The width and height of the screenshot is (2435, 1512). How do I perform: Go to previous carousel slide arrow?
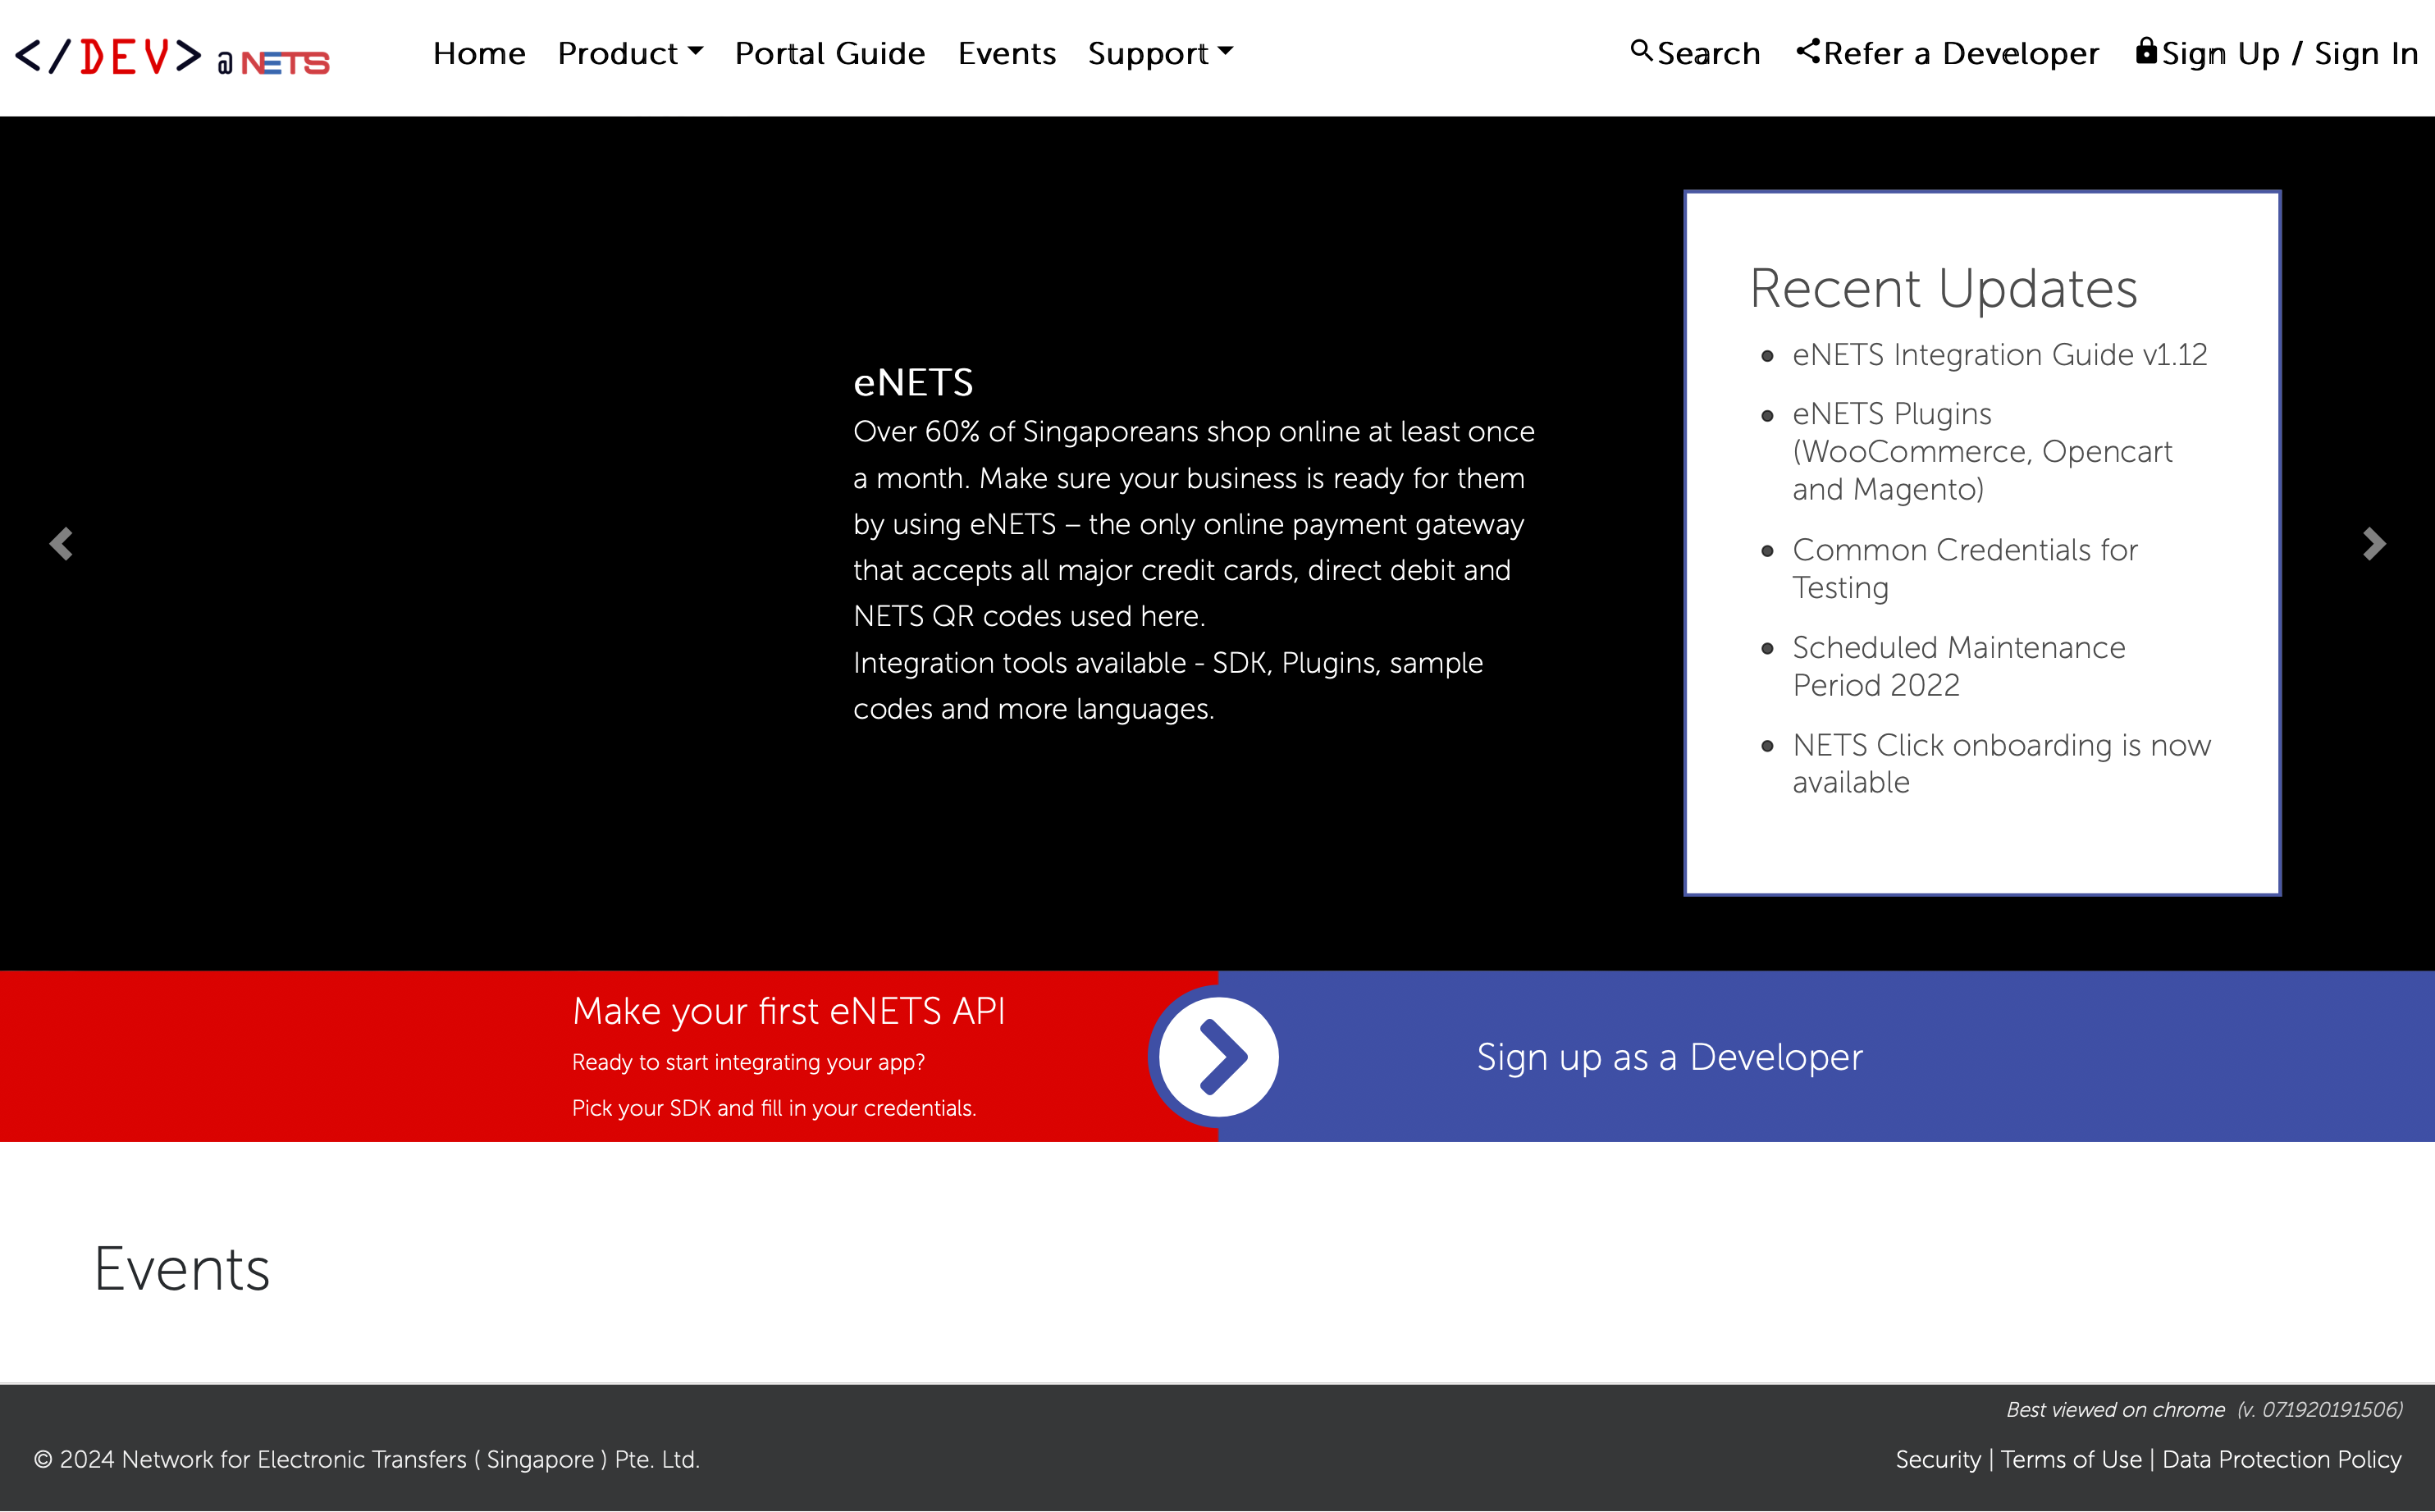(61, 544)
